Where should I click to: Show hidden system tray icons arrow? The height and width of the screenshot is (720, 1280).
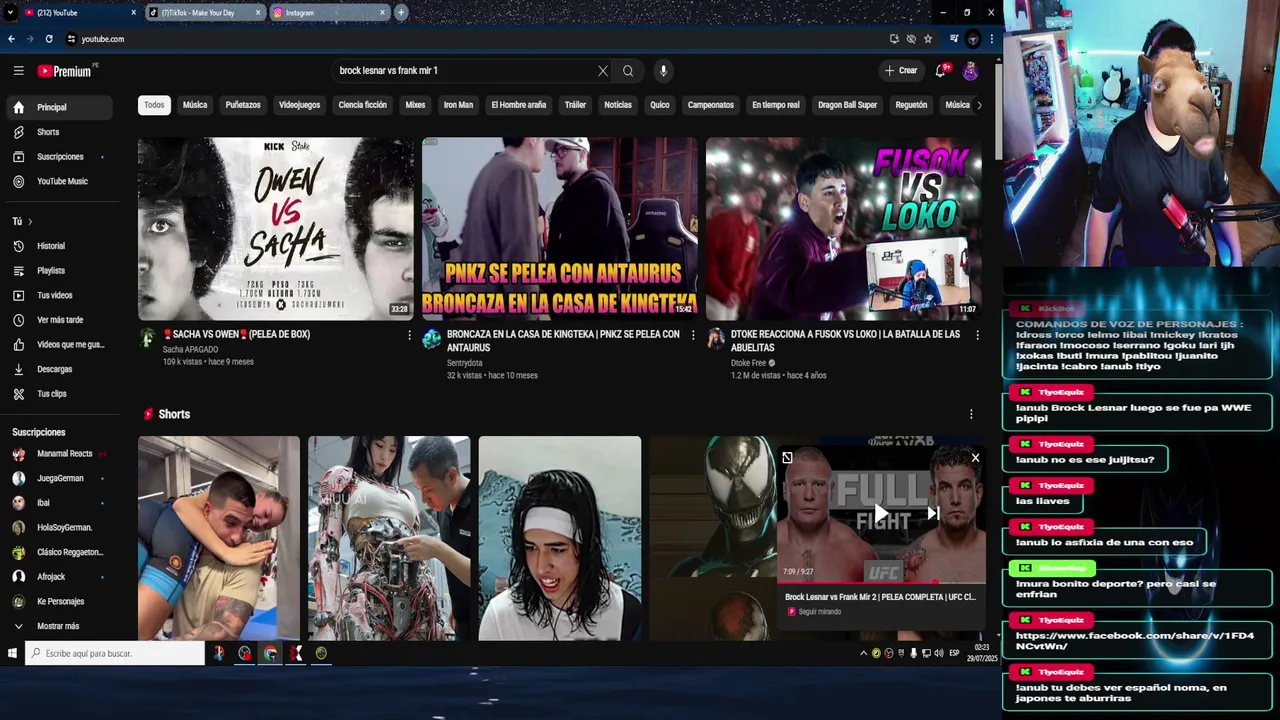(x=863, y=653)
